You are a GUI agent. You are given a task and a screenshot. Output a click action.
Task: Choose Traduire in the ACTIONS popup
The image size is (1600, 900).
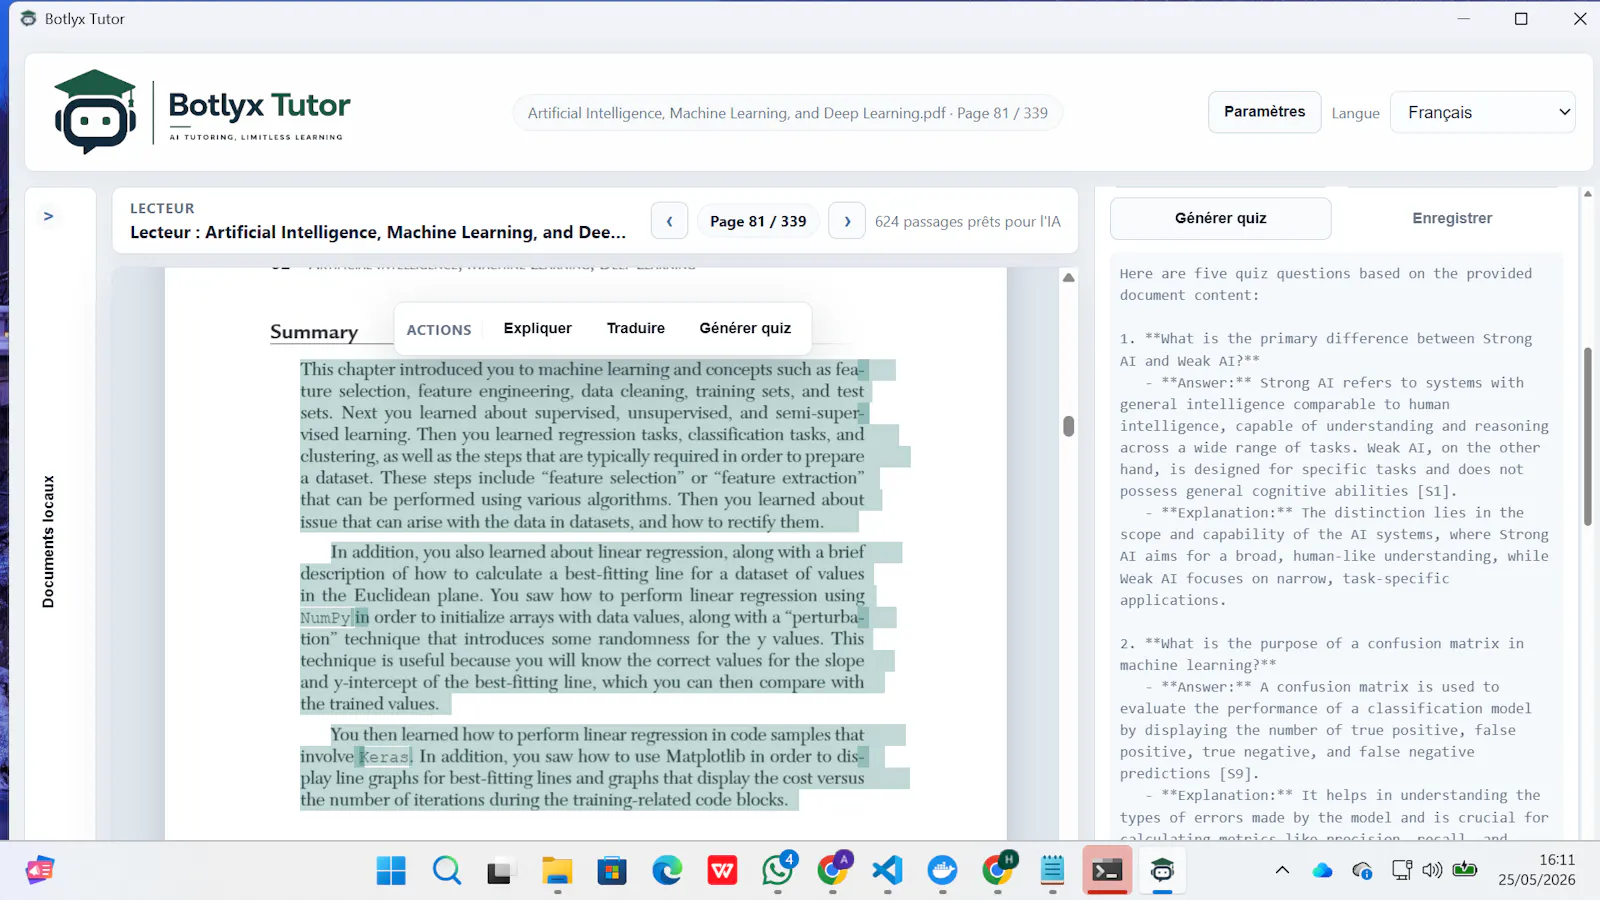[x=636, y=328]
